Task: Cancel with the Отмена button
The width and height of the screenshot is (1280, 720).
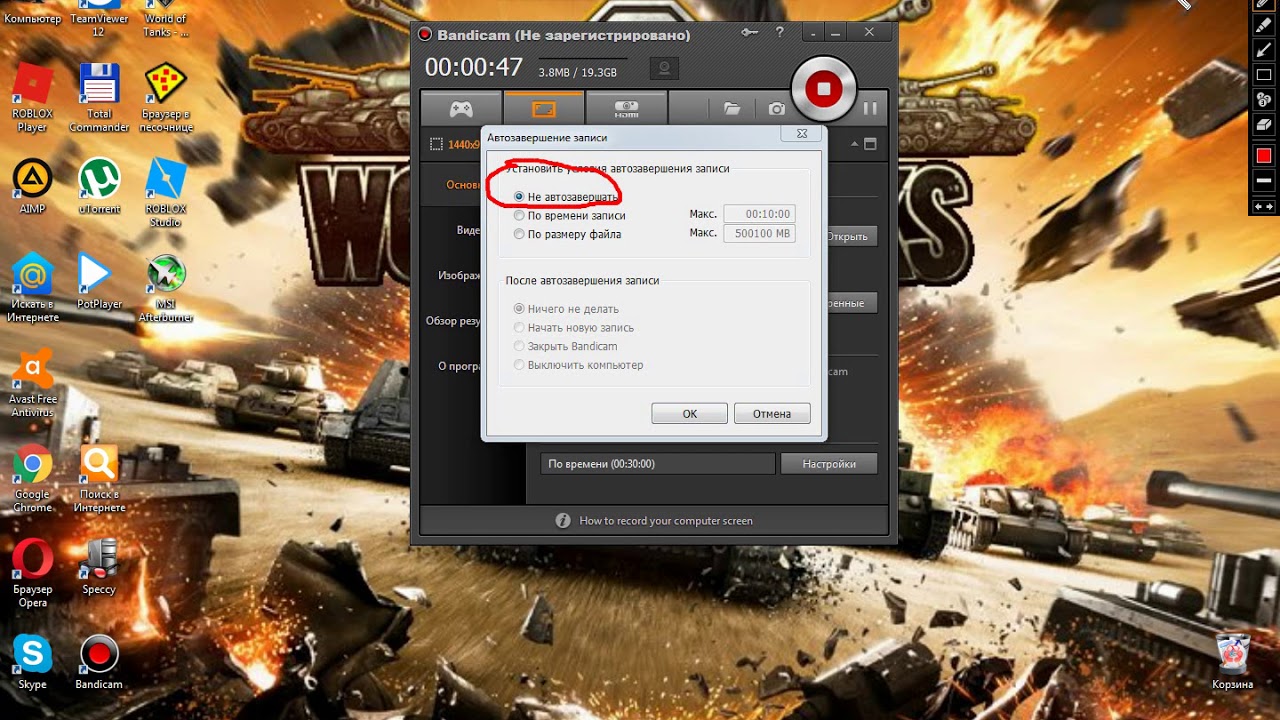Action: pos(772,413)
